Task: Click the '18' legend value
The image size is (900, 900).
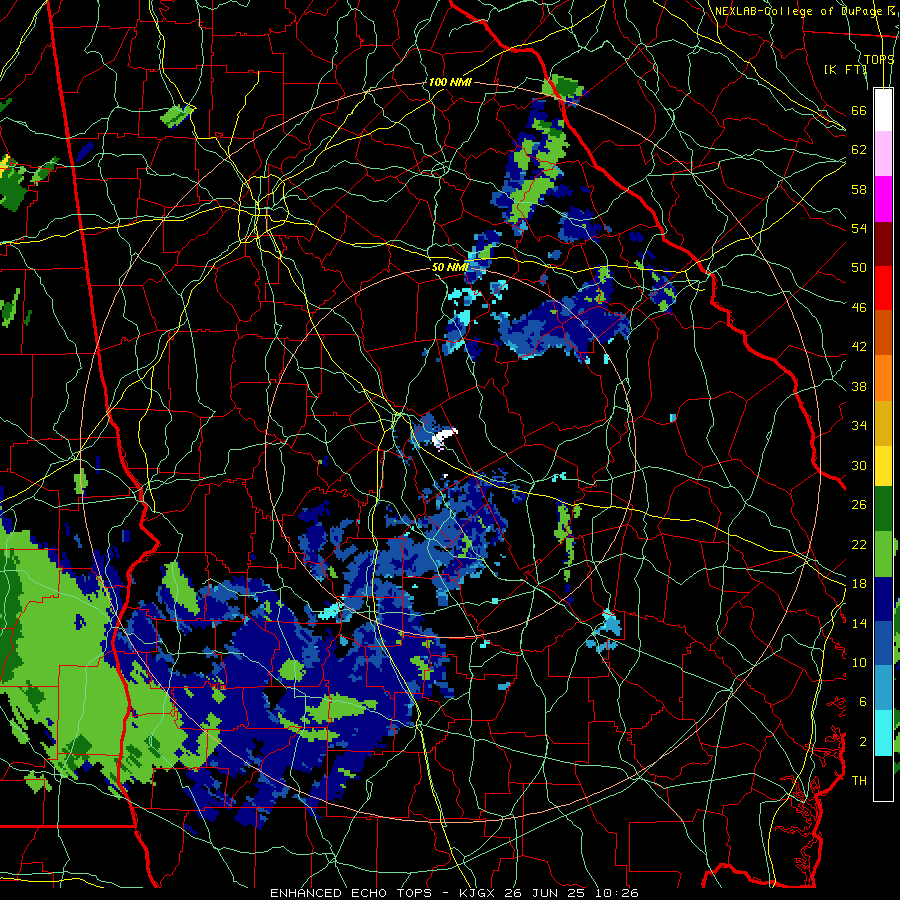Action: (x=859, y=584)
